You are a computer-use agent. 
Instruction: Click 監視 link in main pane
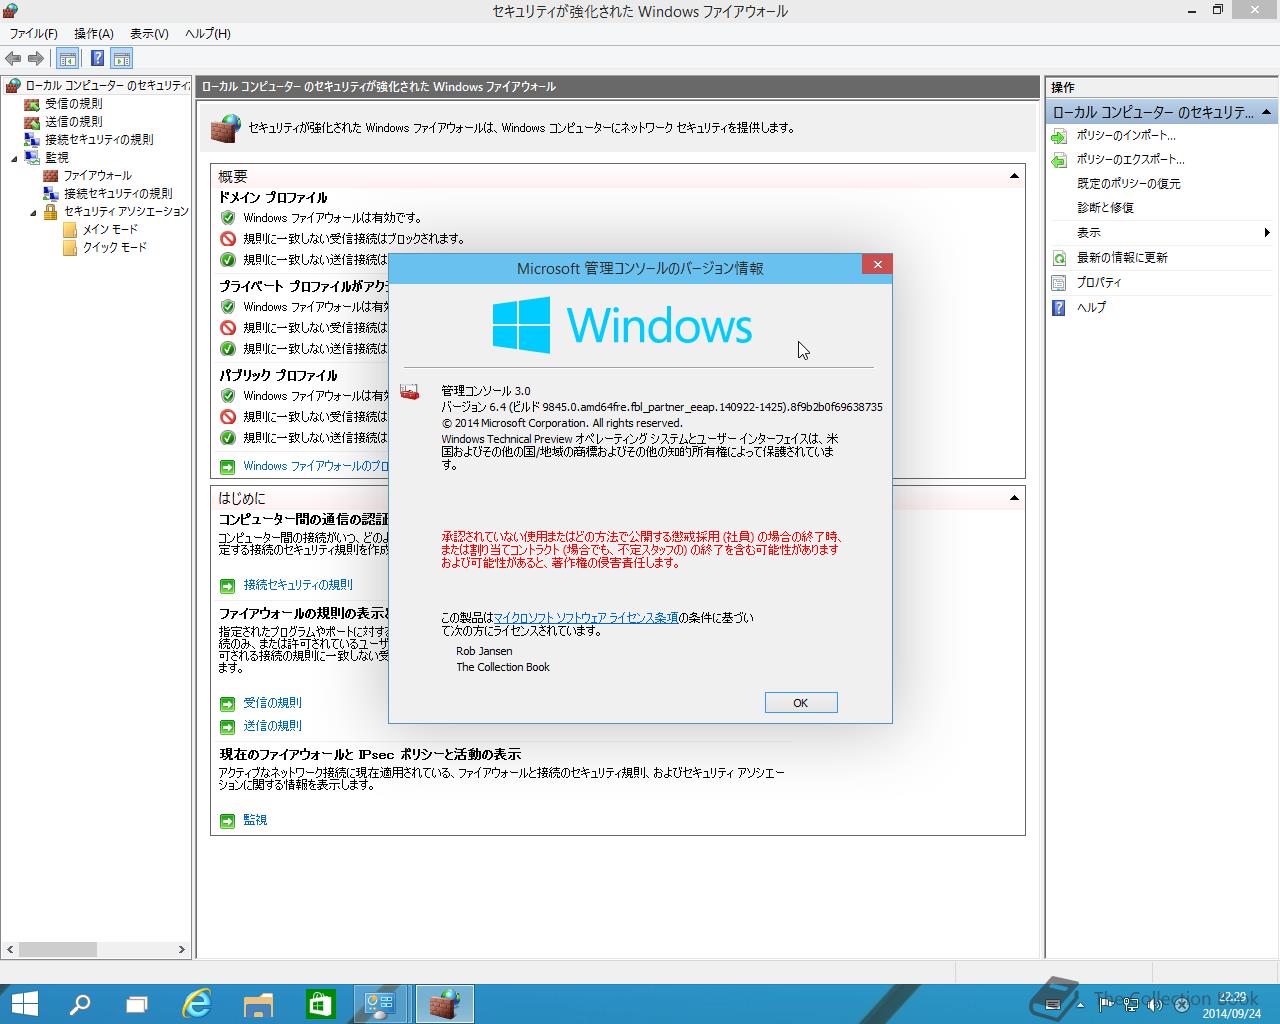pos(255,820)
